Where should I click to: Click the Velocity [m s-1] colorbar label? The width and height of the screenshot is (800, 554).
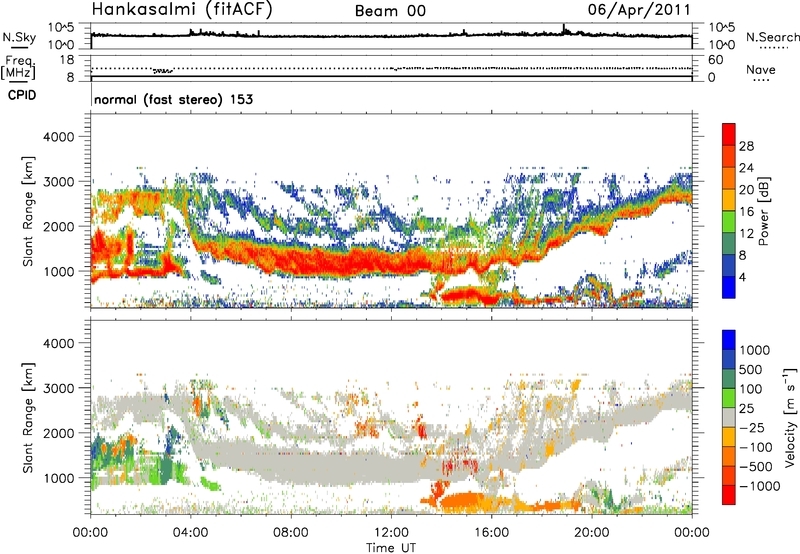[790, 417]
